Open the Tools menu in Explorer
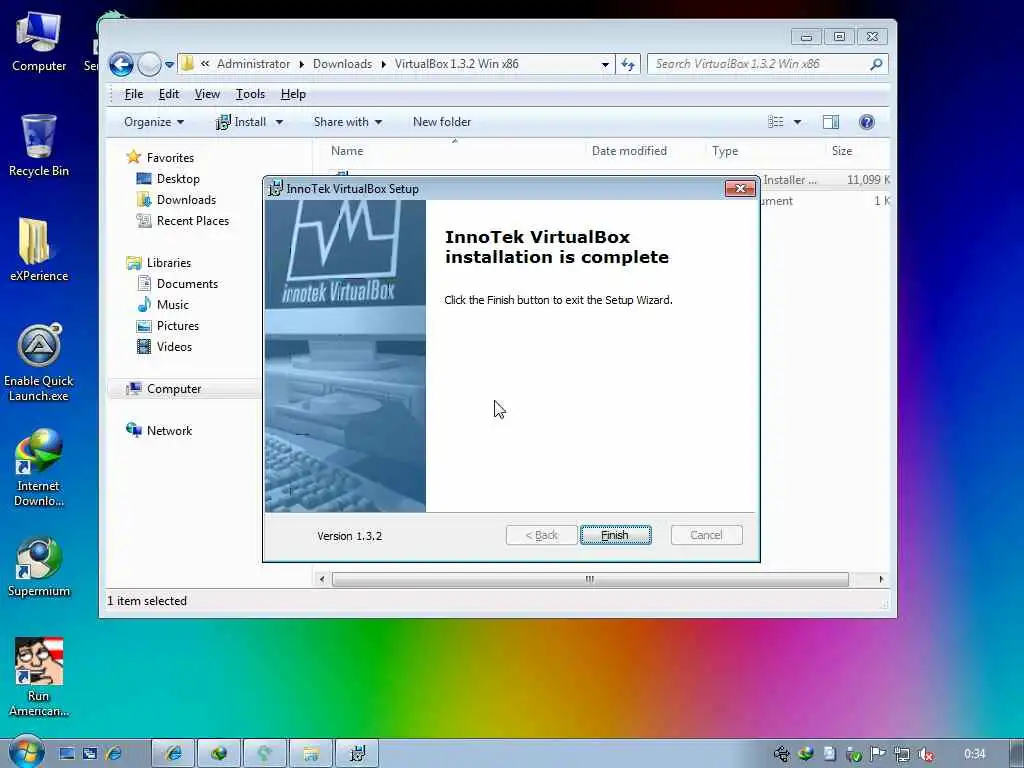The image size is (1024, 768). point(250,94)
